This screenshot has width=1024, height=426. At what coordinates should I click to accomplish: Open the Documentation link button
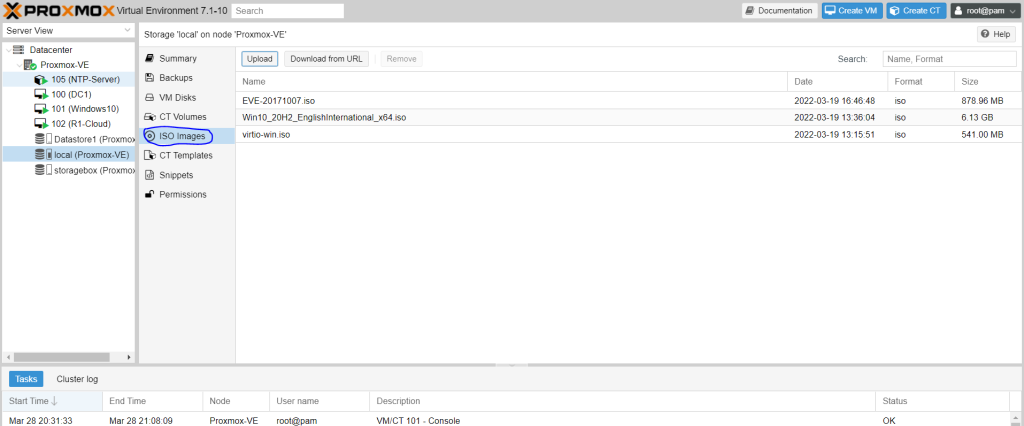click(x=780, y=10)
